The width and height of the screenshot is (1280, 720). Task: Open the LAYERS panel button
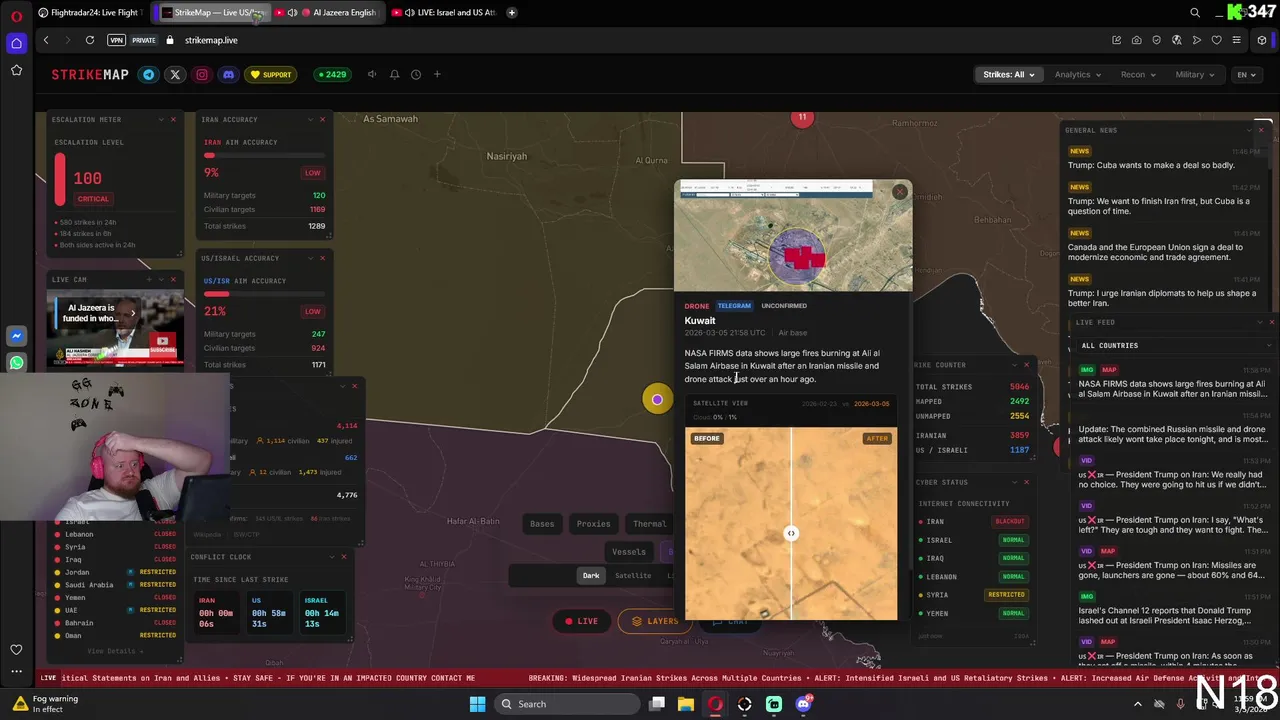coord(654,621)
